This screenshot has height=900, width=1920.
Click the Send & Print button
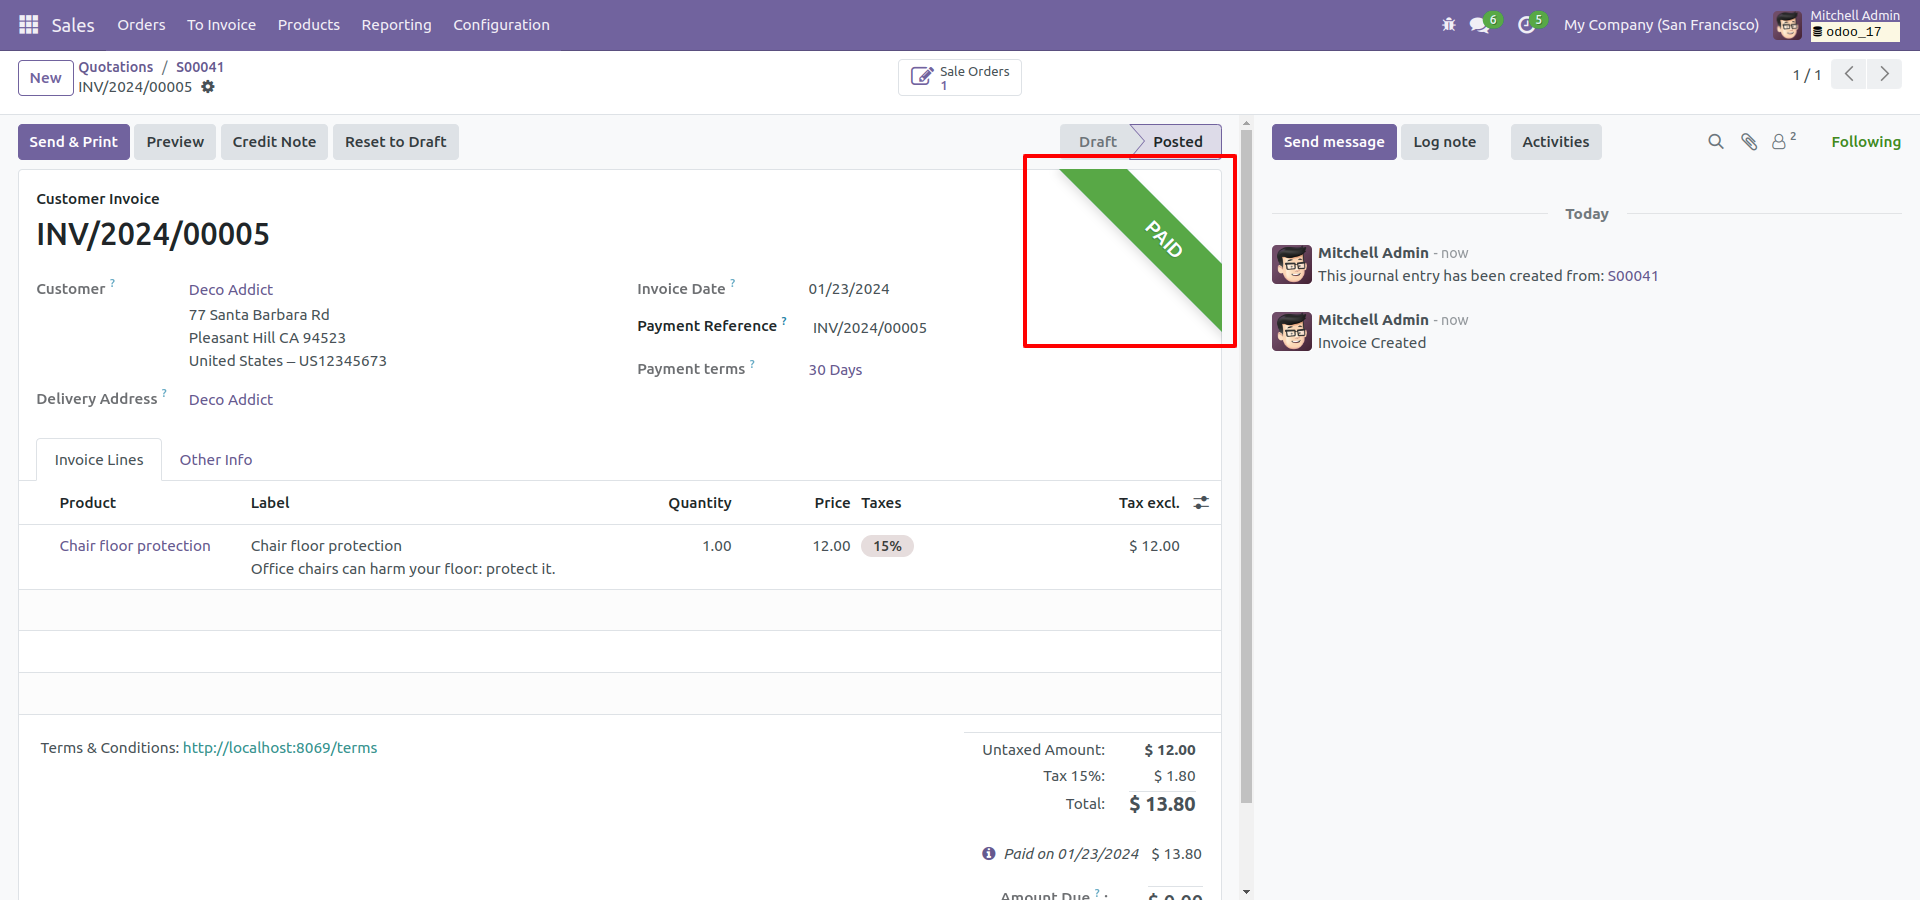pos(74,142)
